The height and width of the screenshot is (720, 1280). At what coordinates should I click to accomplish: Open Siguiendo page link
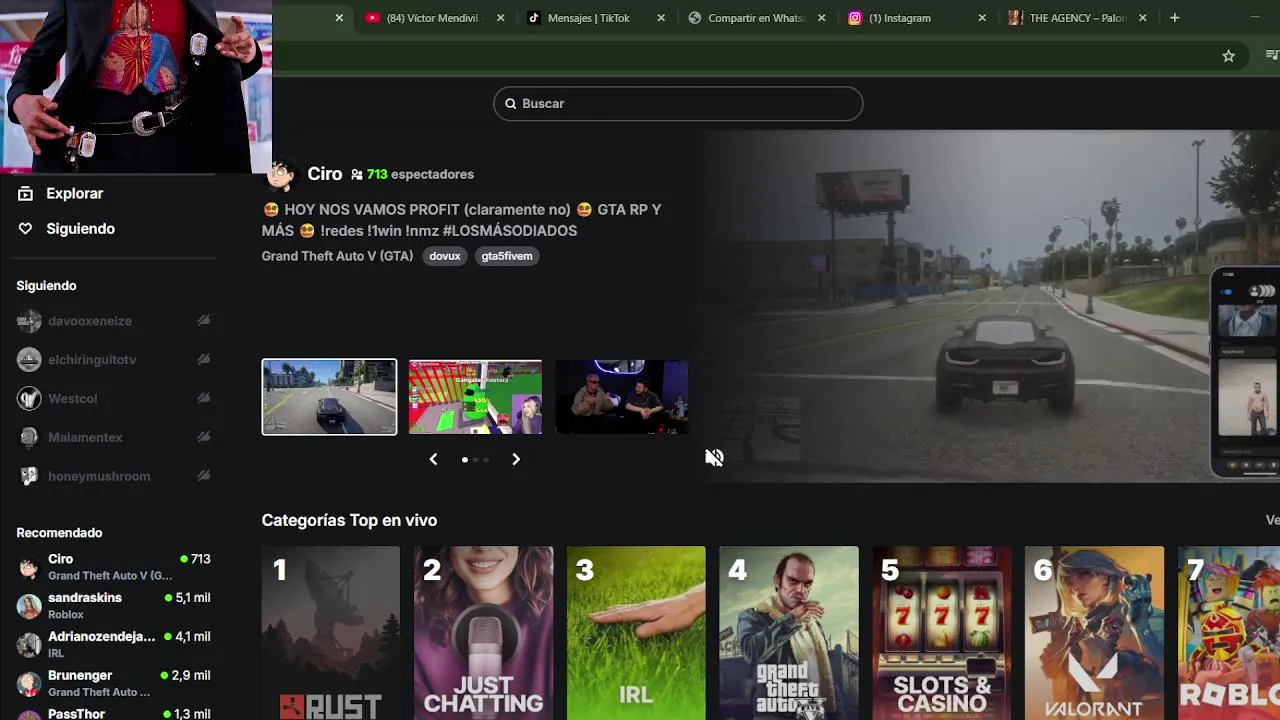(80, 229)
